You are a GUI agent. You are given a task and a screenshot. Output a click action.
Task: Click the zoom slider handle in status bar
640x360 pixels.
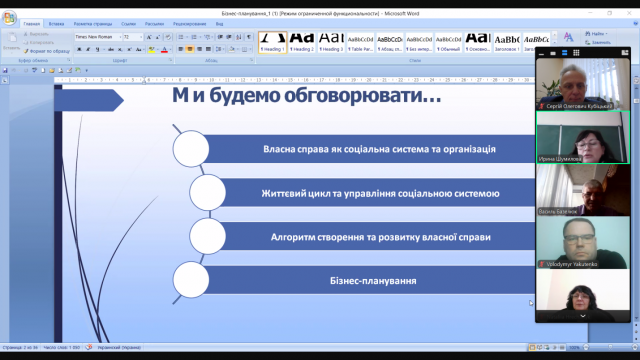tap(610, 347)
